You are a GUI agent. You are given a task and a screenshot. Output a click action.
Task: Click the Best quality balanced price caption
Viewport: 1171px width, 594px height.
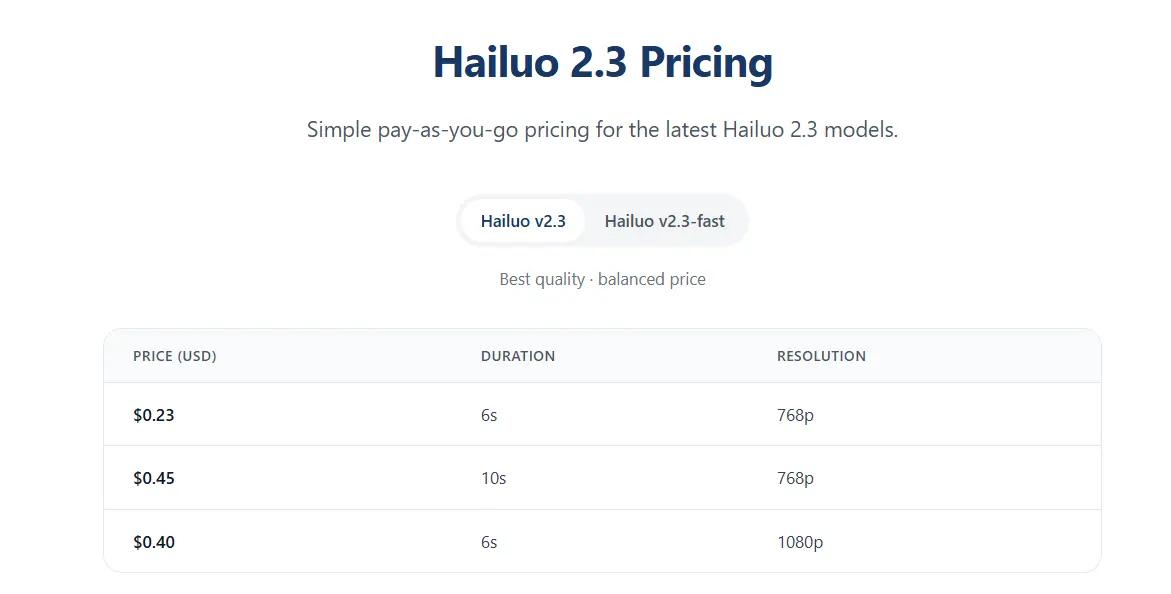pyautogui.click(x=602, y=279)
